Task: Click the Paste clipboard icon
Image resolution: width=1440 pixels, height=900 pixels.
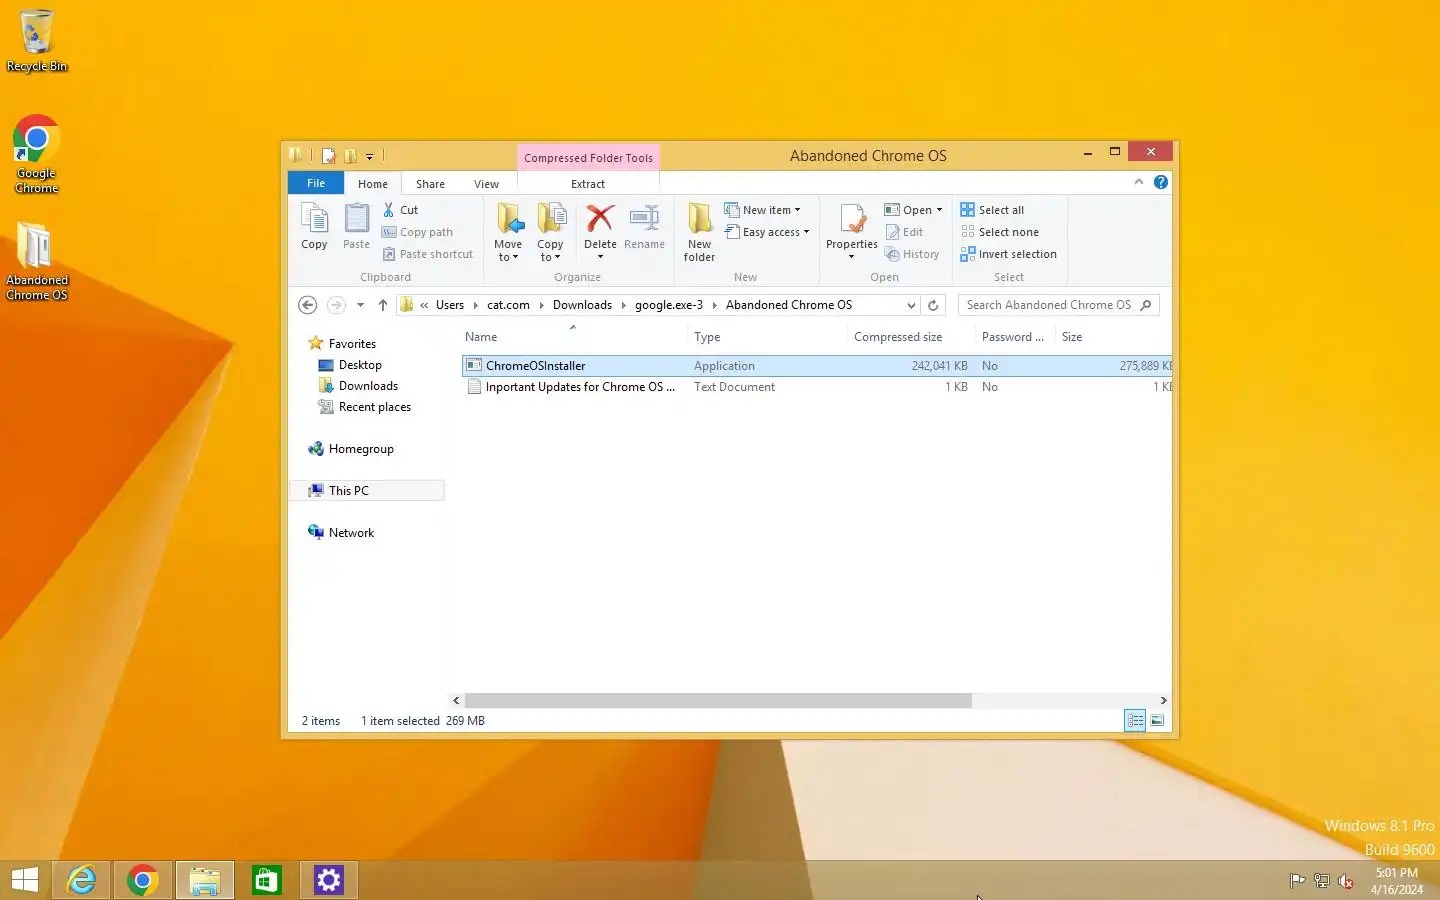Action: pyautogui.click(x=356, y=226)
